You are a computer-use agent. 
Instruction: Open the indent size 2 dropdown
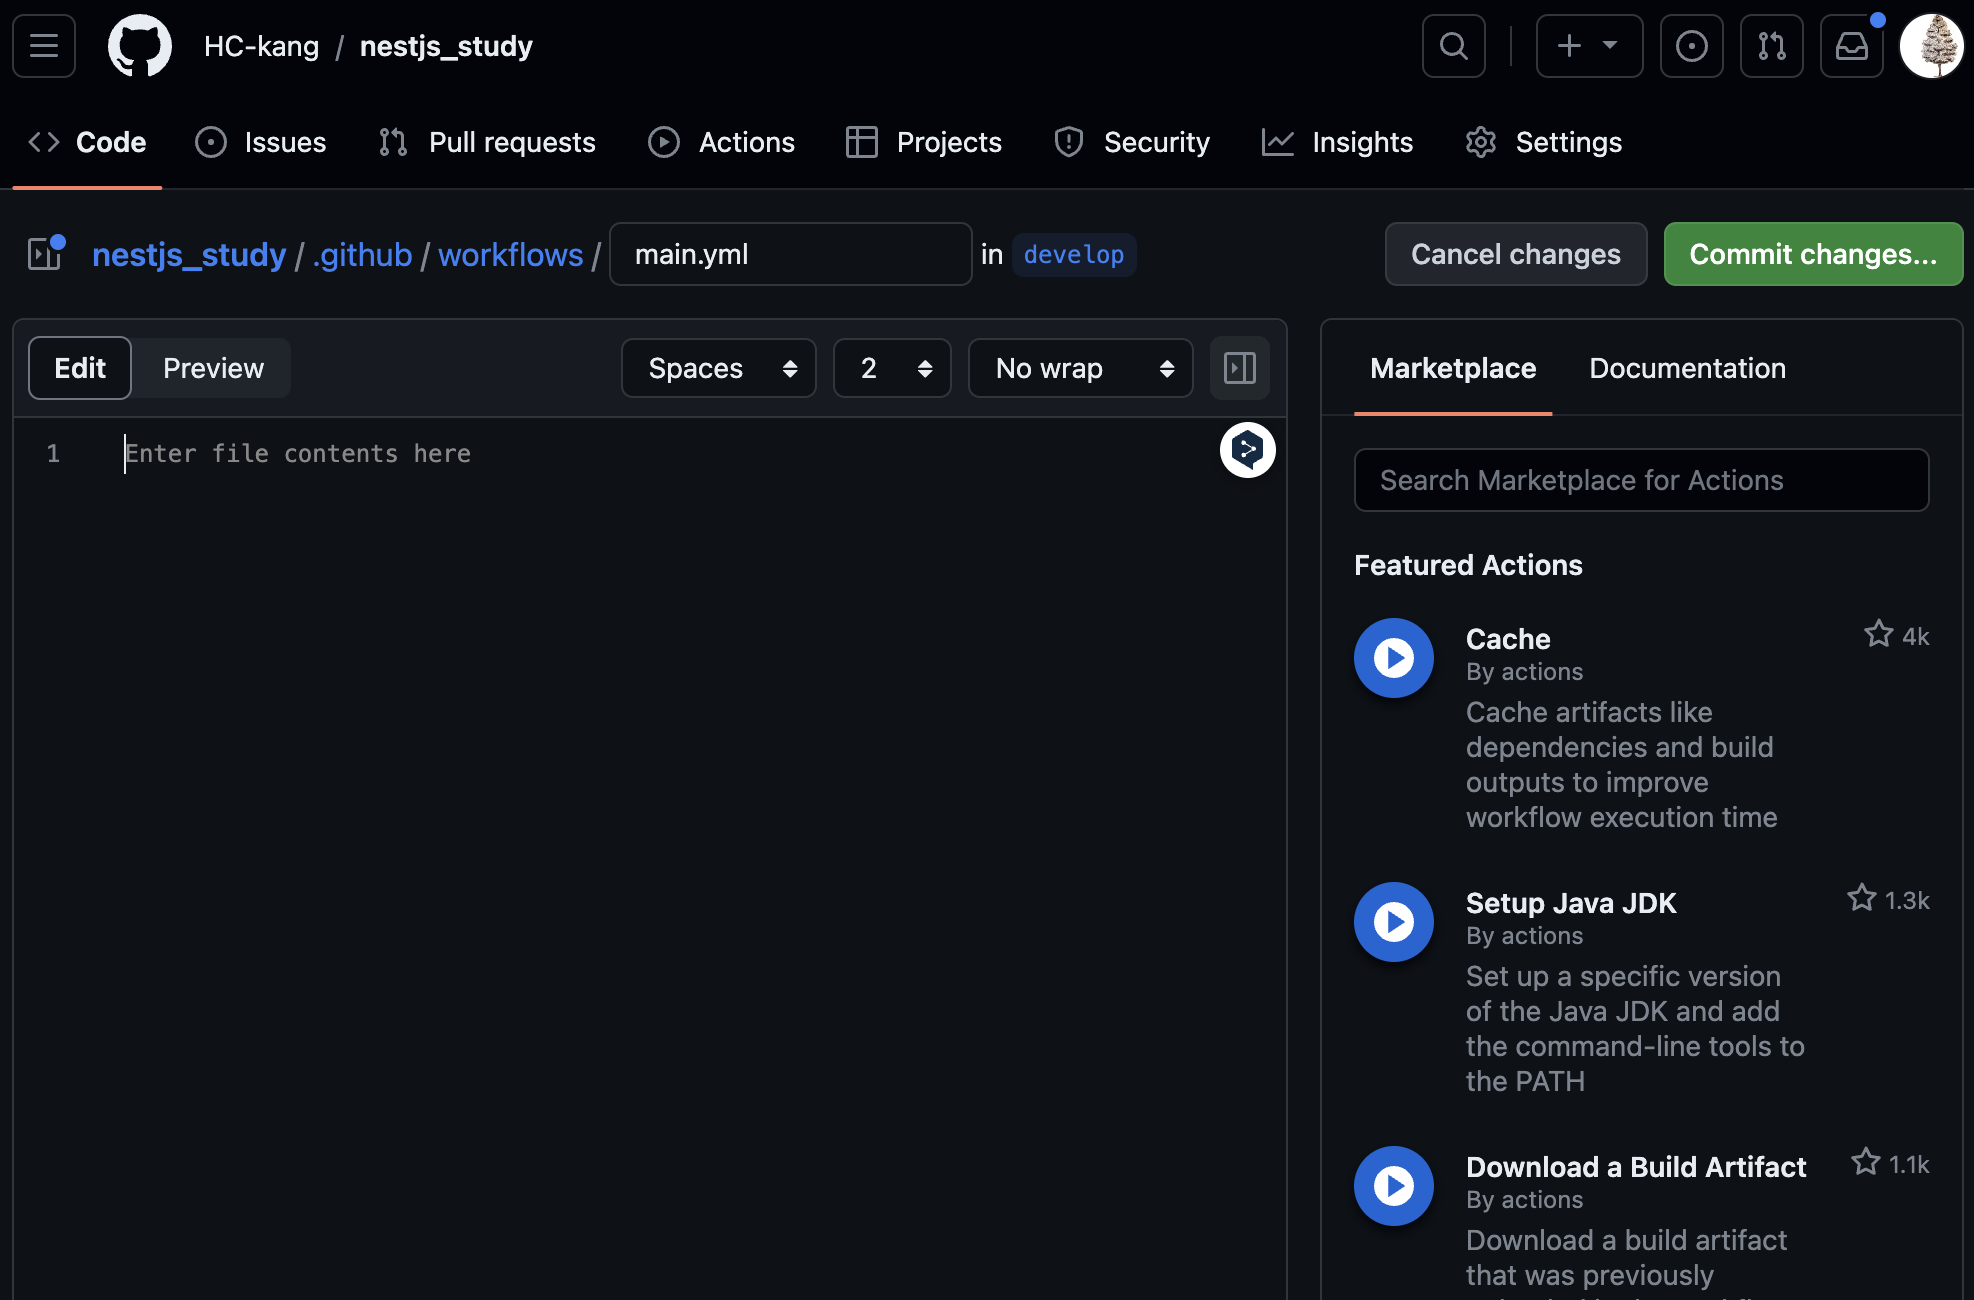[x=892, y=368]
